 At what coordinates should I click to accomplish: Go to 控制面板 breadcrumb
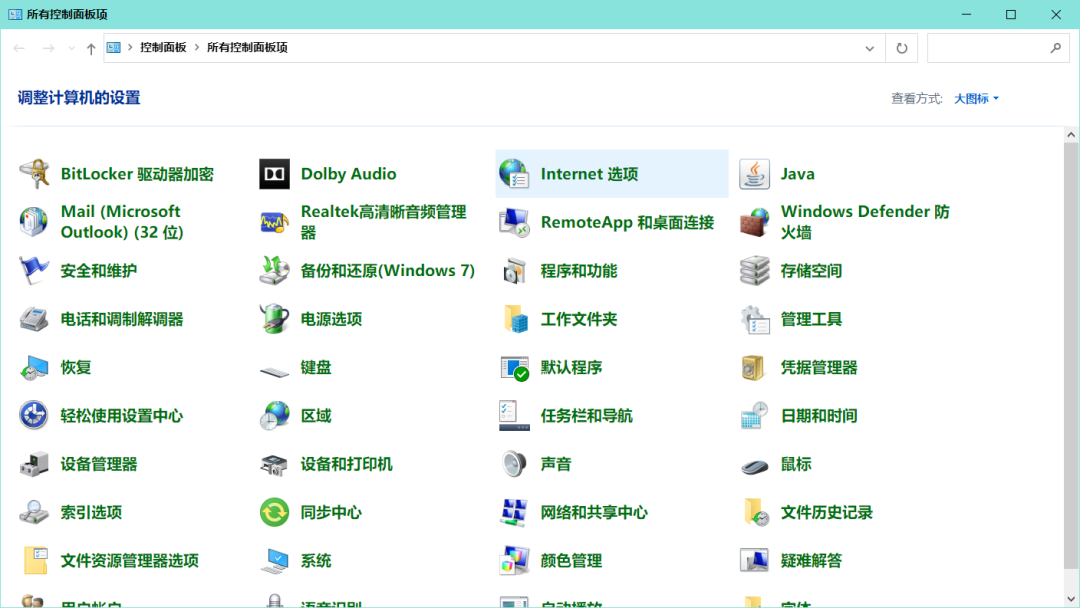point(163,48)
